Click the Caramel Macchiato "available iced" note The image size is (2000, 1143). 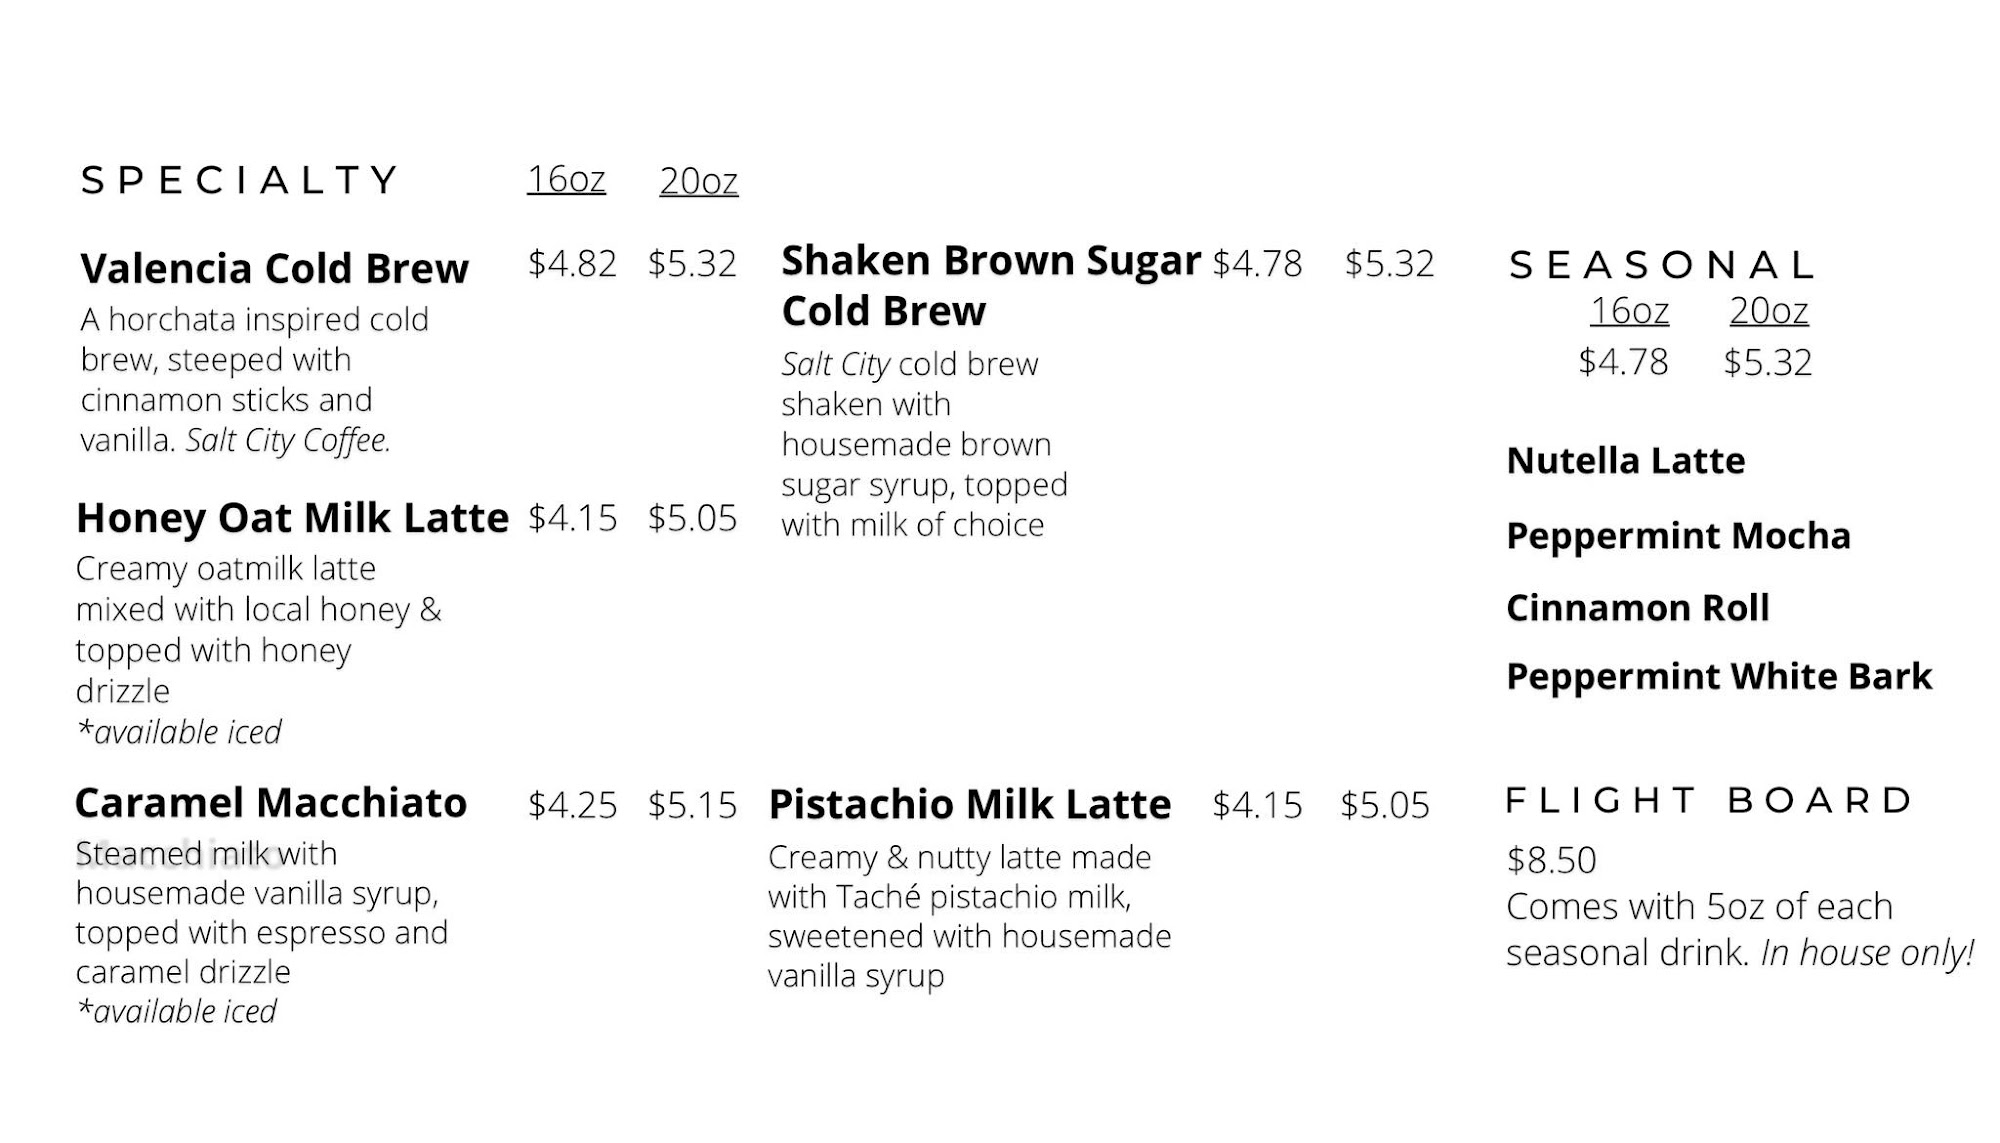(177, 1012)
